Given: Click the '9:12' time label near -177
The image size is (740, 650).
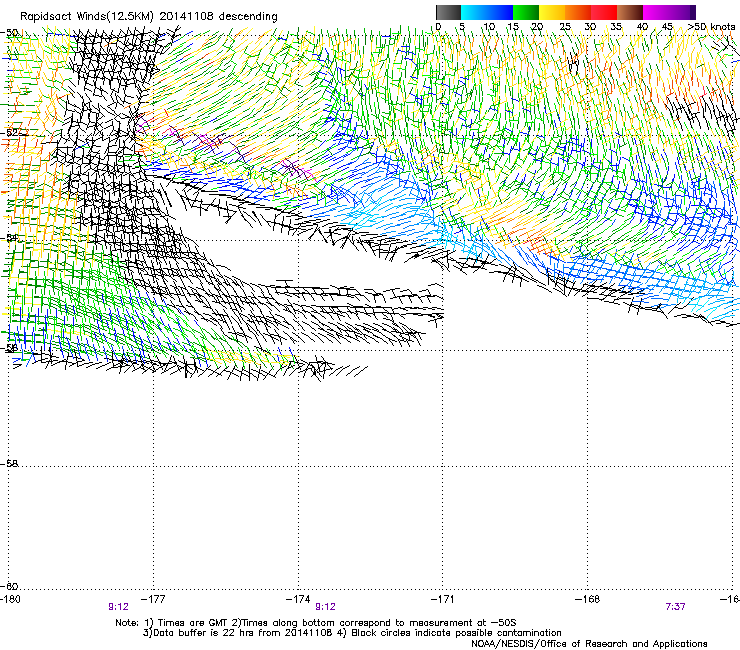Looking at the screenshot, I should click(118, 607).
